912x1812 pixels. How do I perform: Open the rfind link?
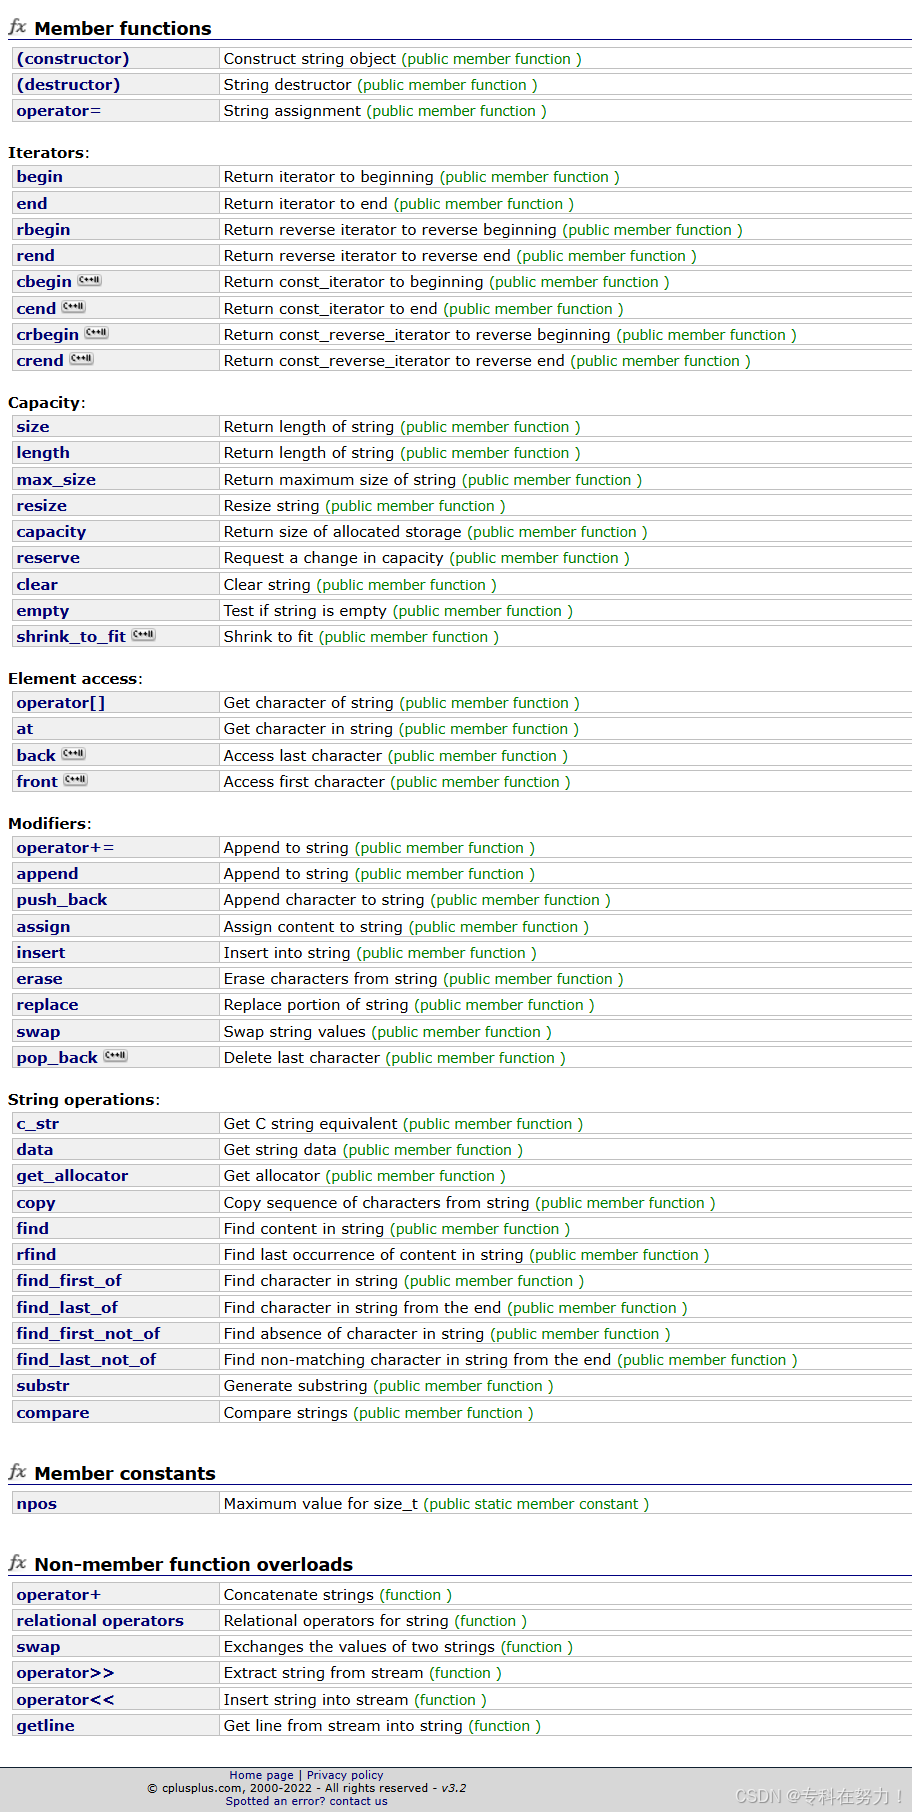[36, 1255]
